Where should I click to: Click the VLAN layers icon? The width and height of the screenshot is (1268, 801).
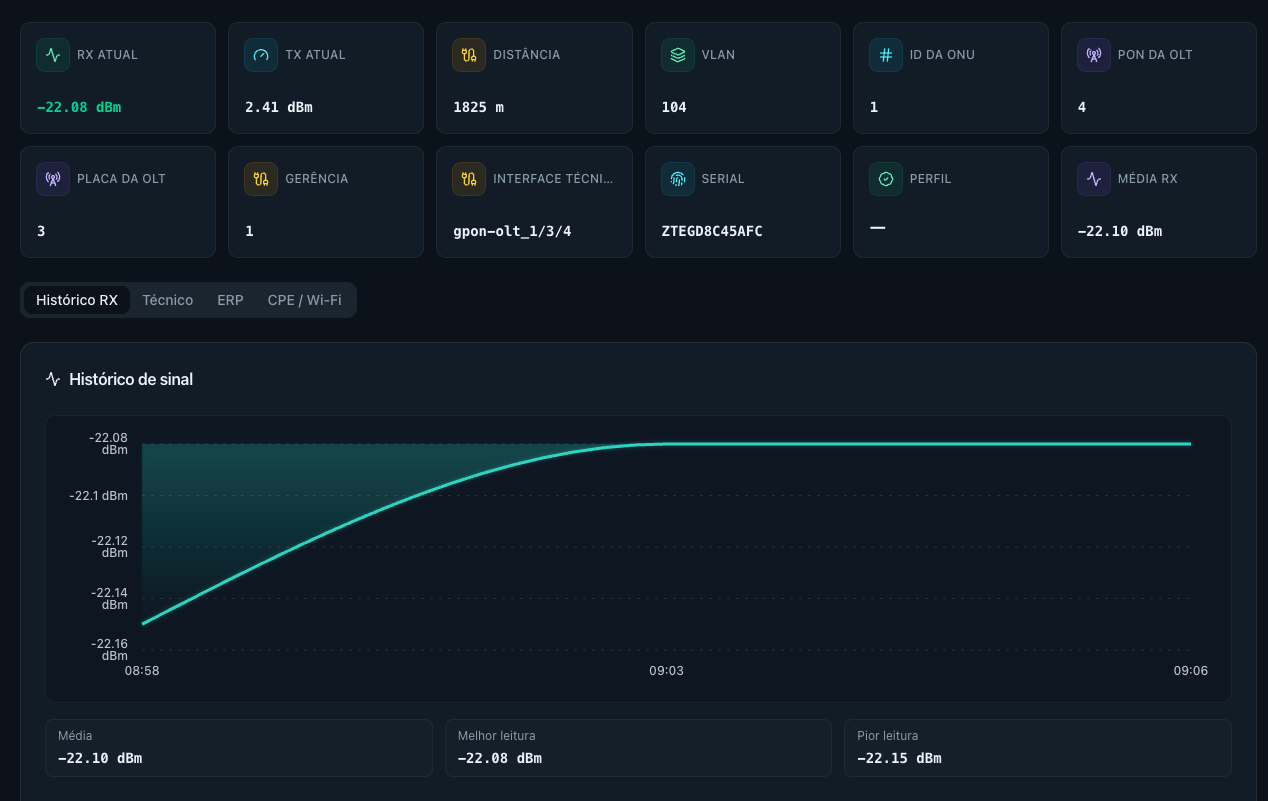click(677, 55)
